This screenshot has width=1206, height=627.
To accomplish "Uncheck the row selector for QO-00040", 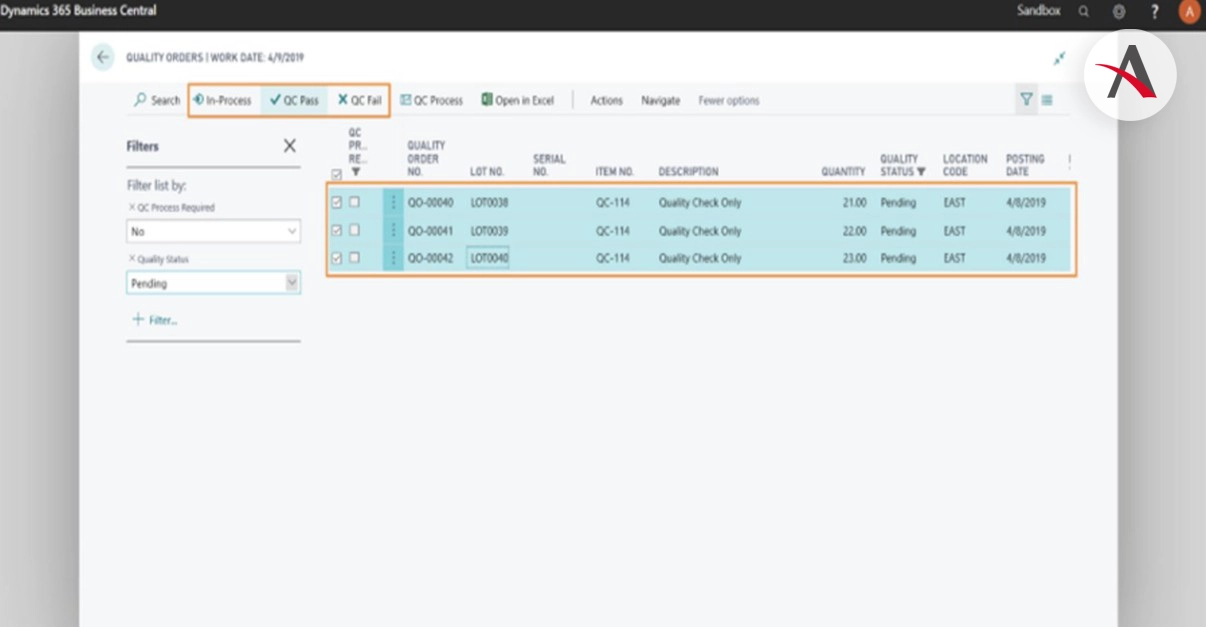I will [x=336, y=202].
